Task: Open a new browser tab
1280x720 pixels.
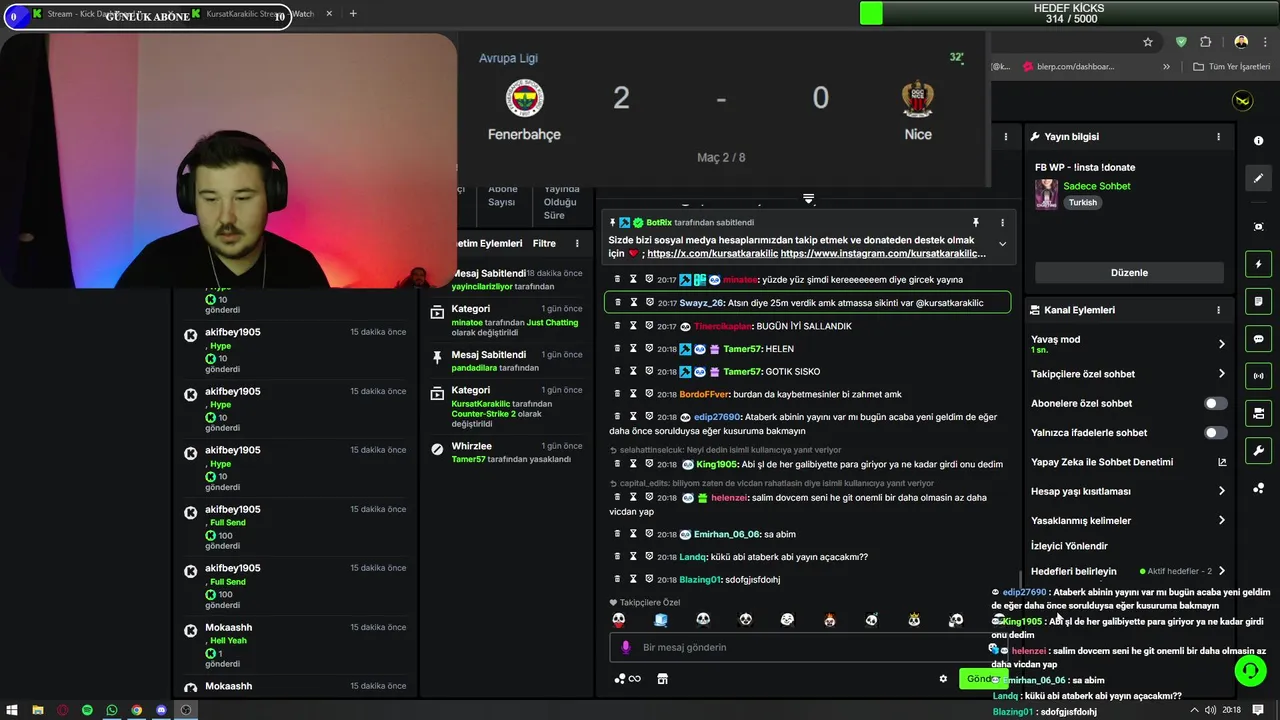Action: (x=353, y=14)
